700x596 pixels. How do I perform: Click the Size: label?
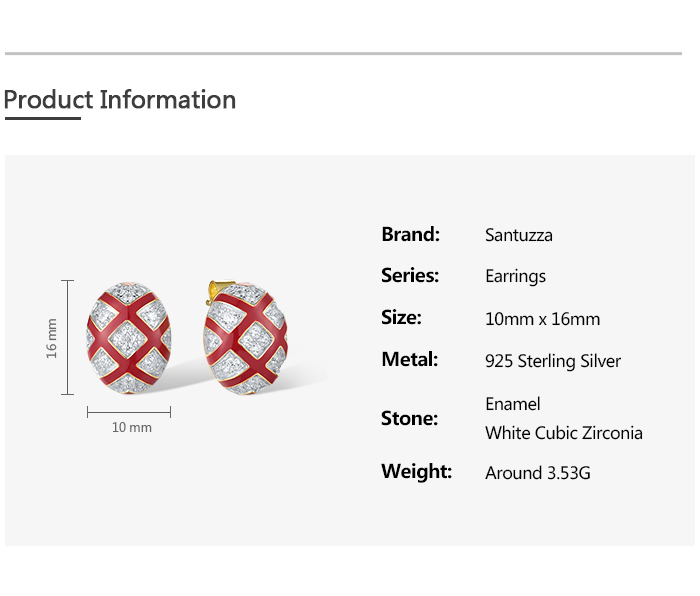click(x=401, y=318)
